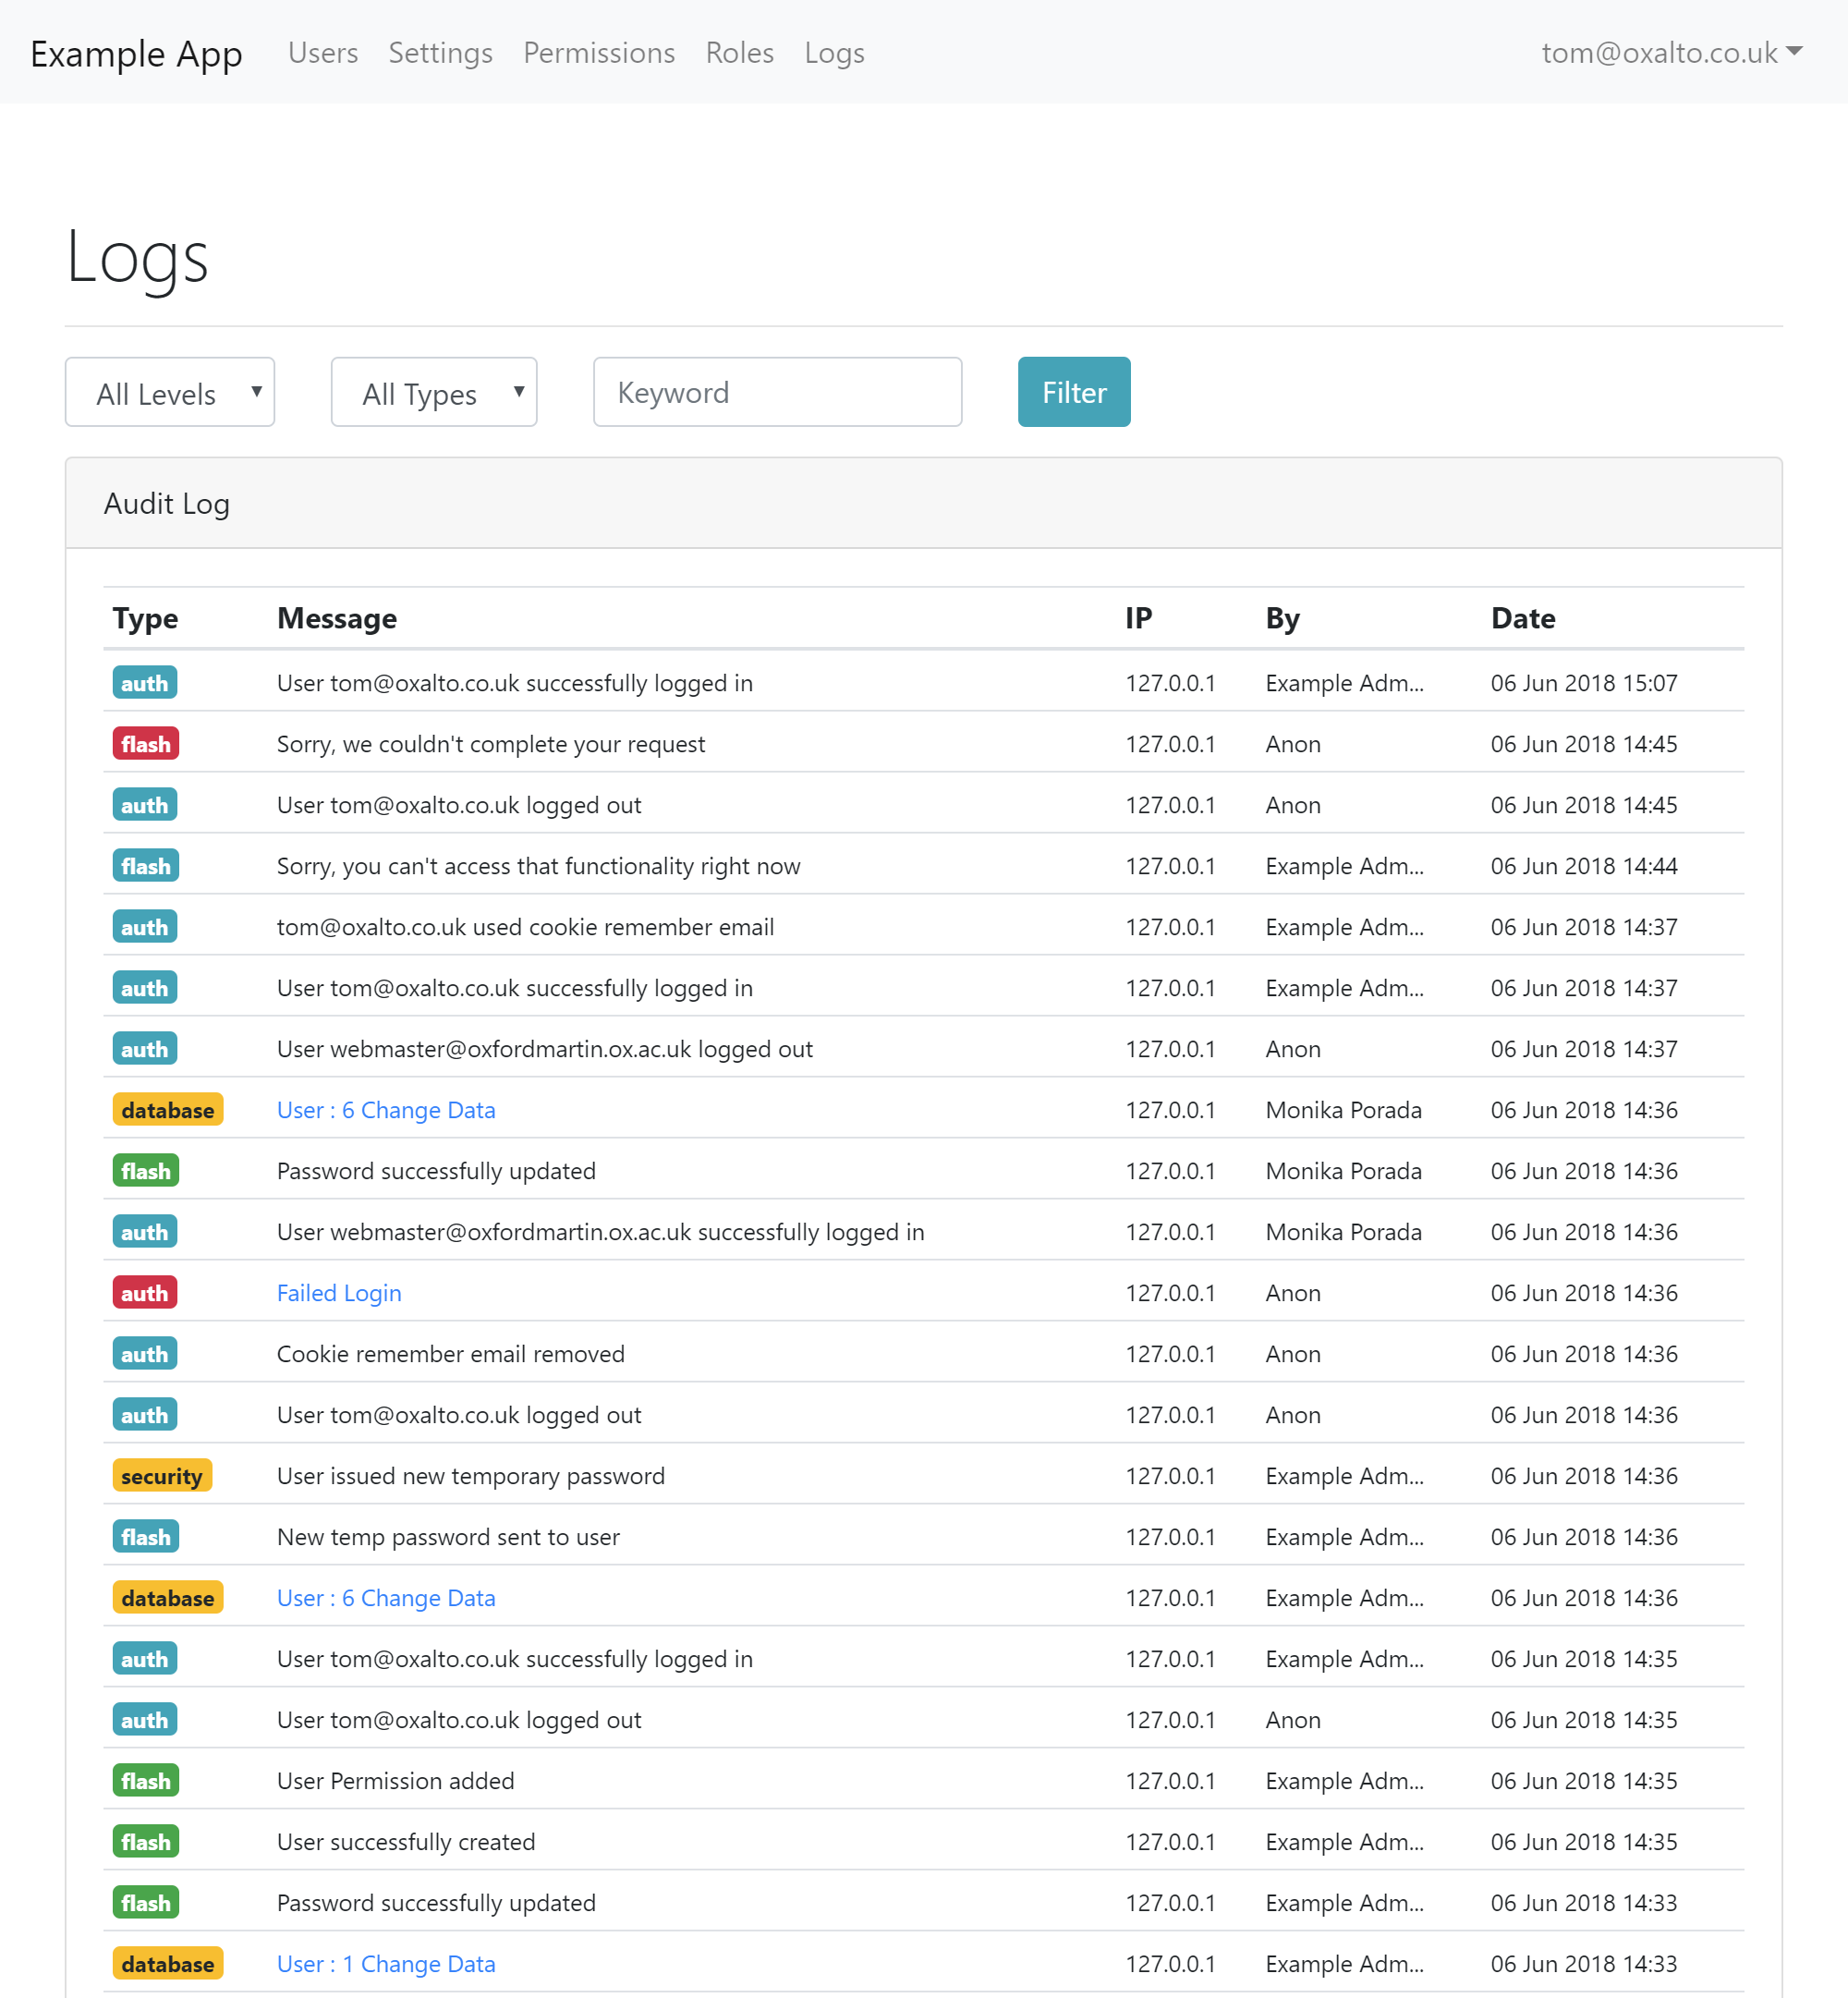The image size is (1848, 1998).
Task: Click the auth badge on the first log row
Action: [x=144, y=683]
